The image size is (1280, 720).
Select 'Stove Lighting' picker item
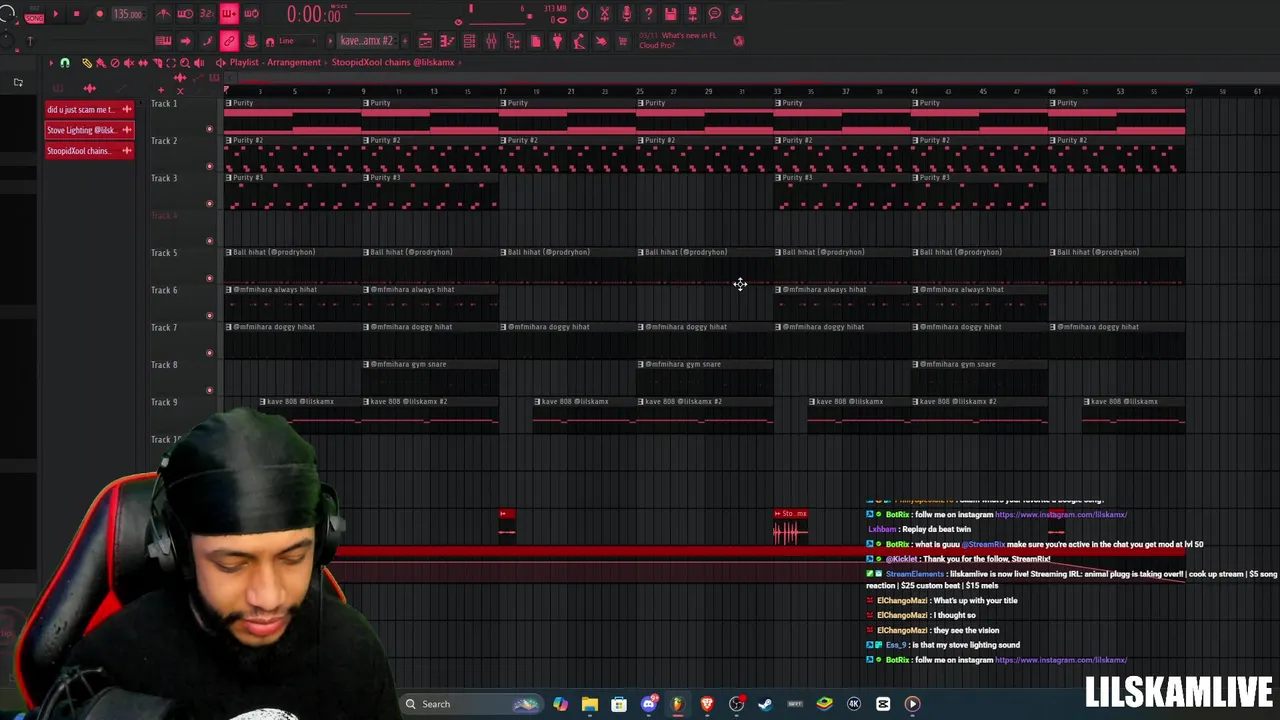click(x=89, y=130)
